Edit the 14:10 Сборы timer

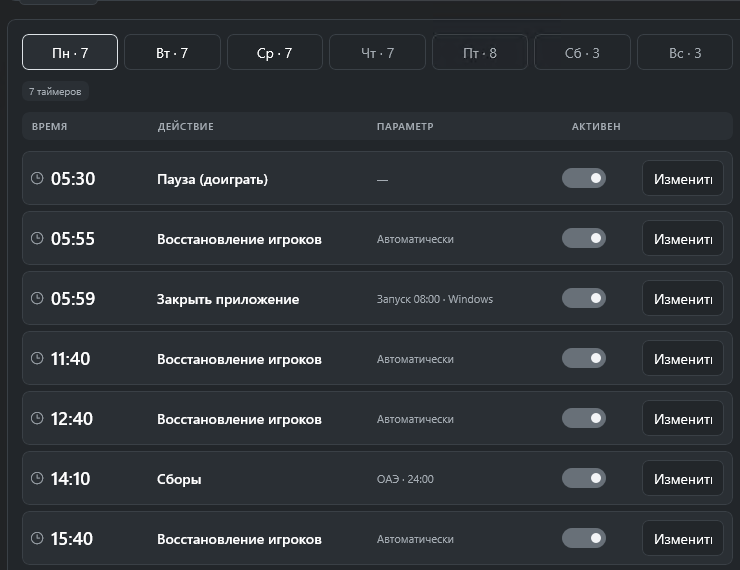click(683, 478)
